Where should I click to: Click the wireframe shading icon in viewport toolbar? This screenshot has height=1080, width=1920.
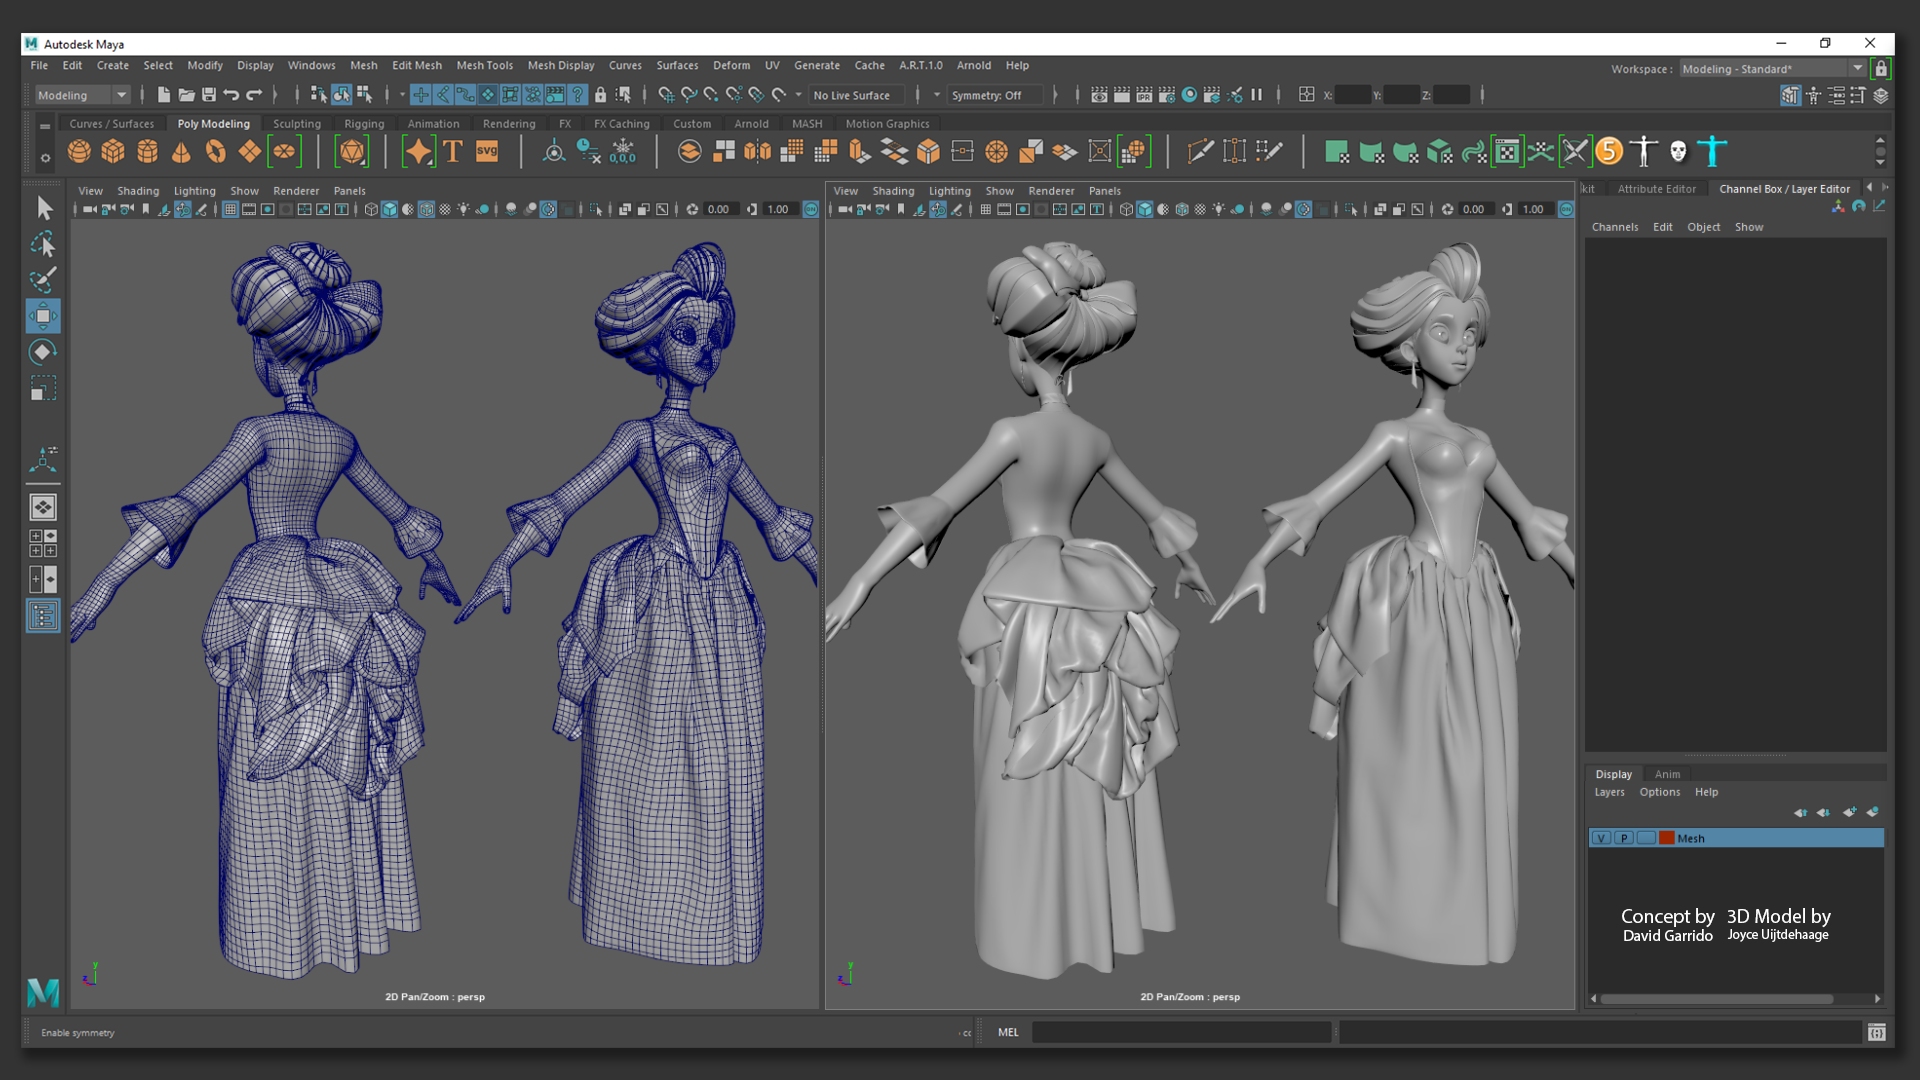pos(369,210)
